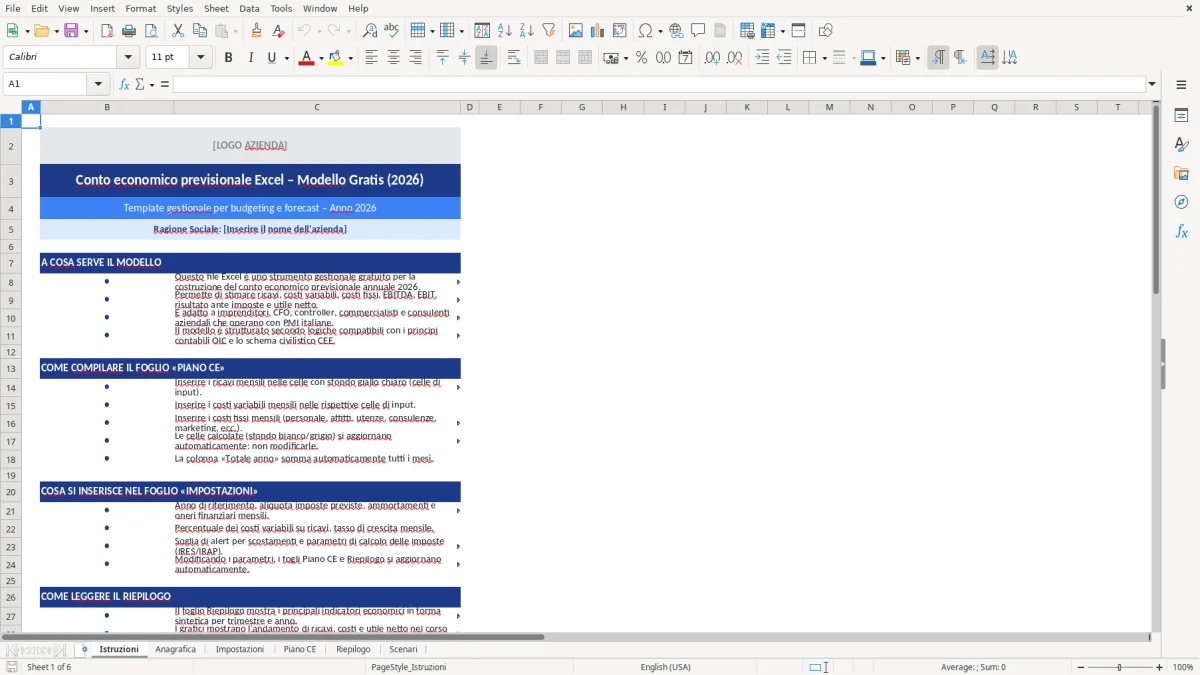Open Print Preview
Image resolution: width=1200 pixels, height=675 pixels.
click(149, 31)
